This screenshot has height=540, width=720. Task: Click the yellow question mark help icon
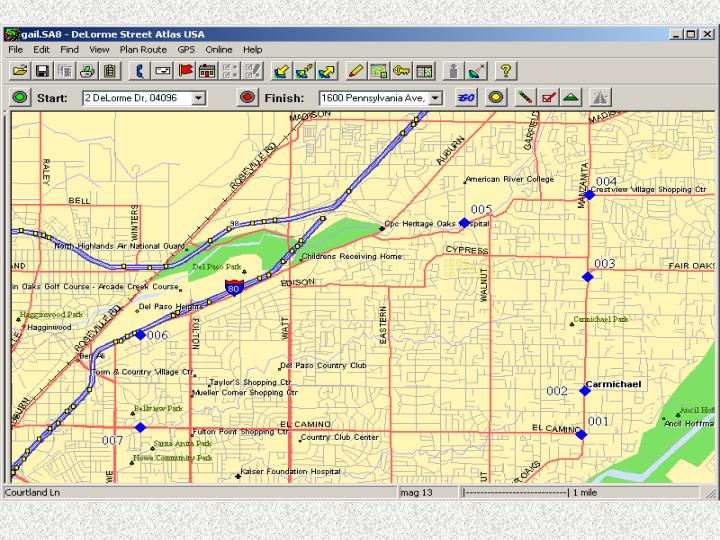pos(507,71)
